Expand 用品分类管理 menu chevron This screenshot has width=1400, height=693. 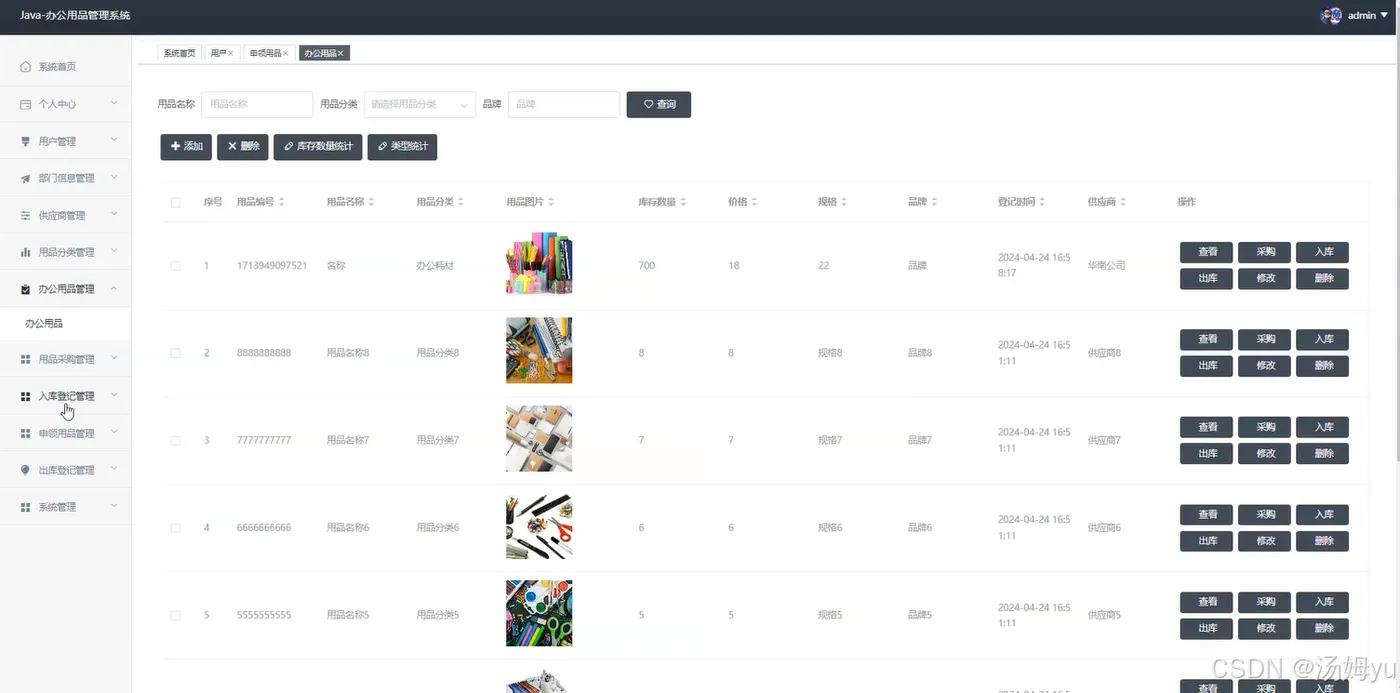[114, 251]
